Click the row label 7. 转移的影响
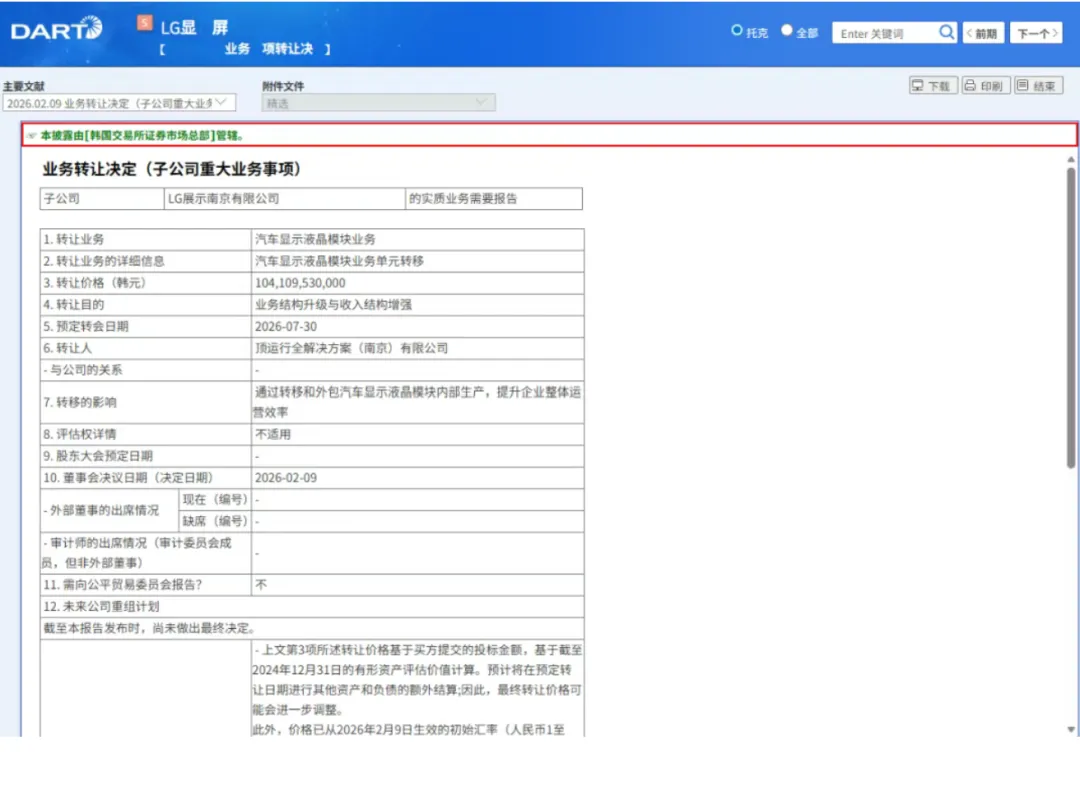This screenshot has height=787, width=1080. tap(80, 402)
